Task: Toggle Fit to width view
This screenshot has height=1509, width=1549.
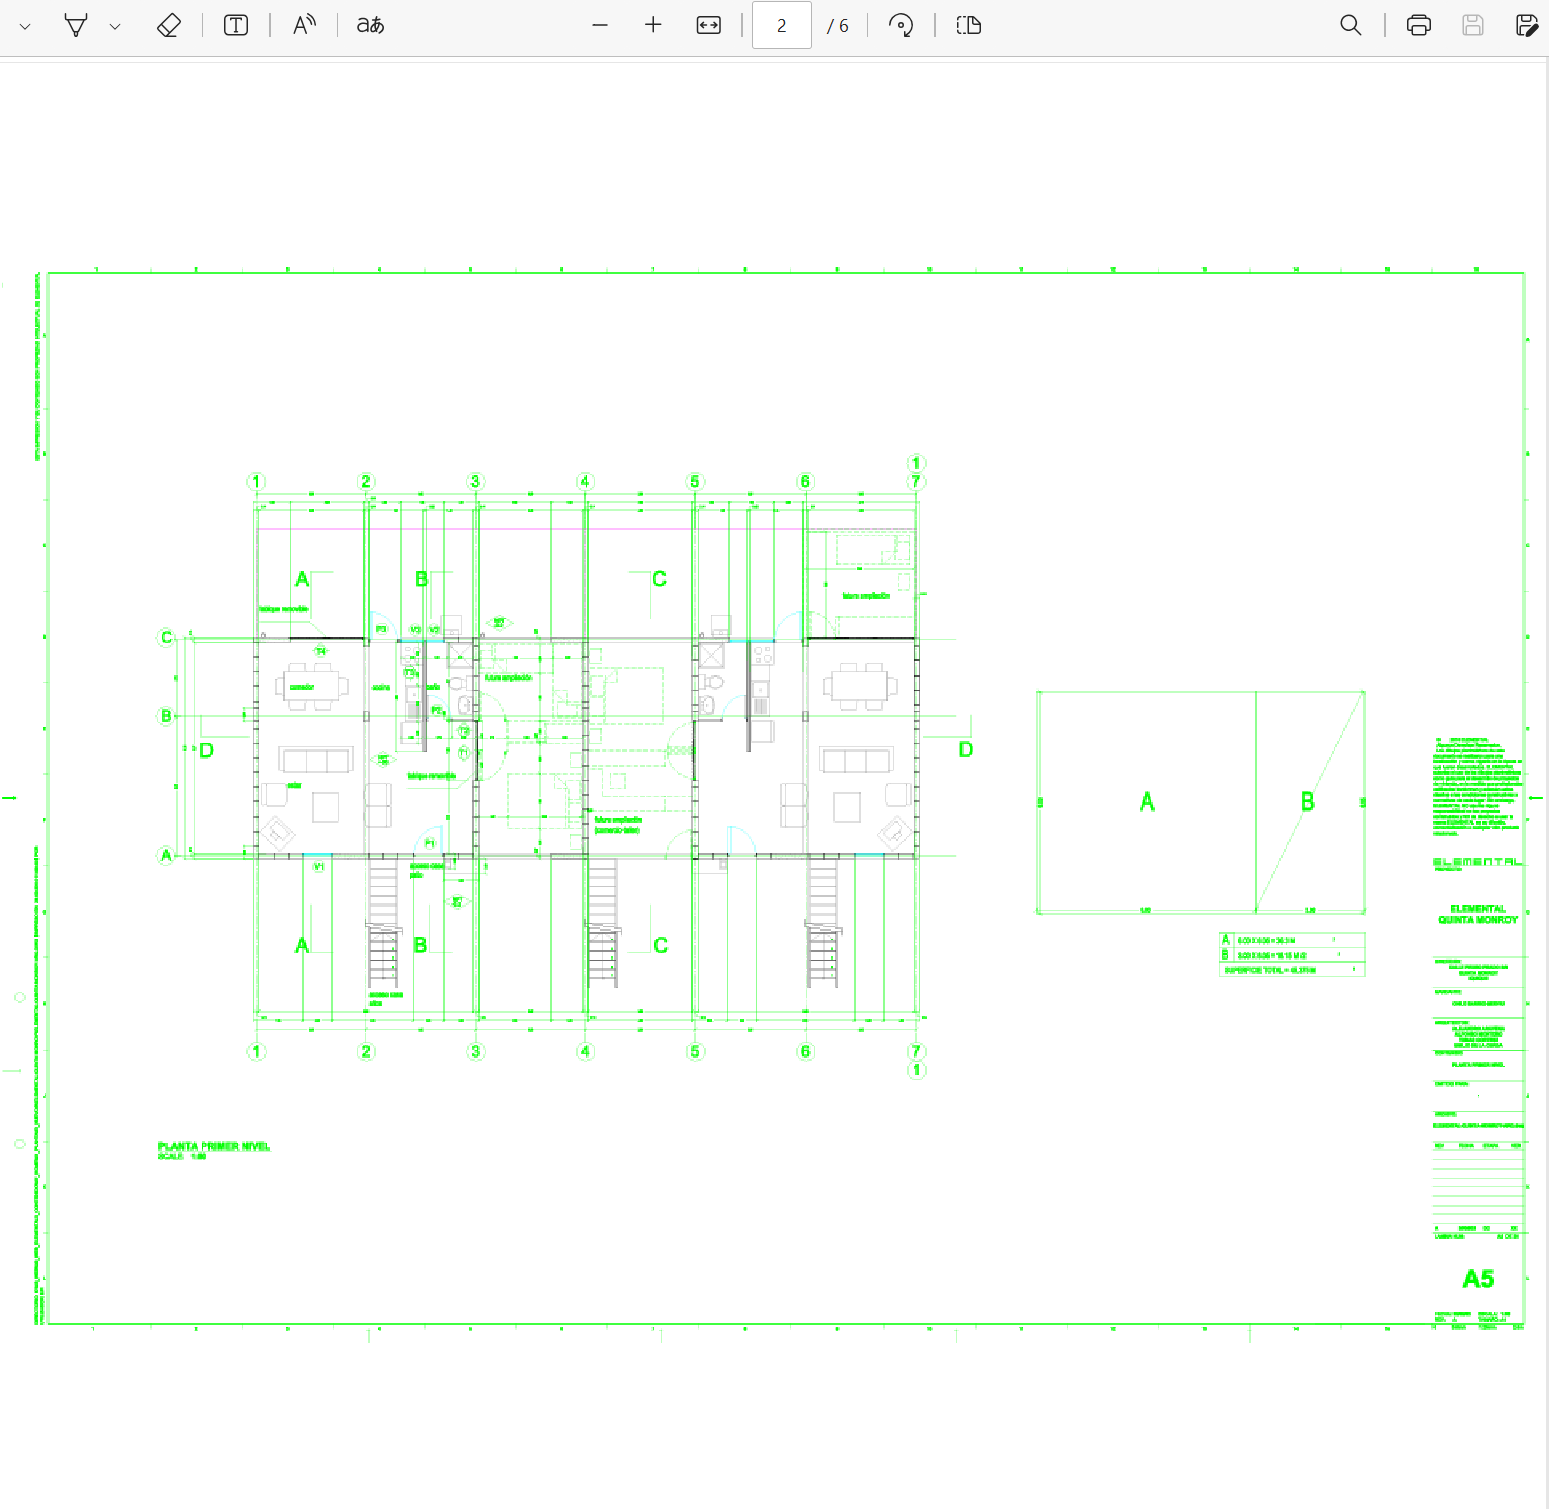Action: (708, 25)
